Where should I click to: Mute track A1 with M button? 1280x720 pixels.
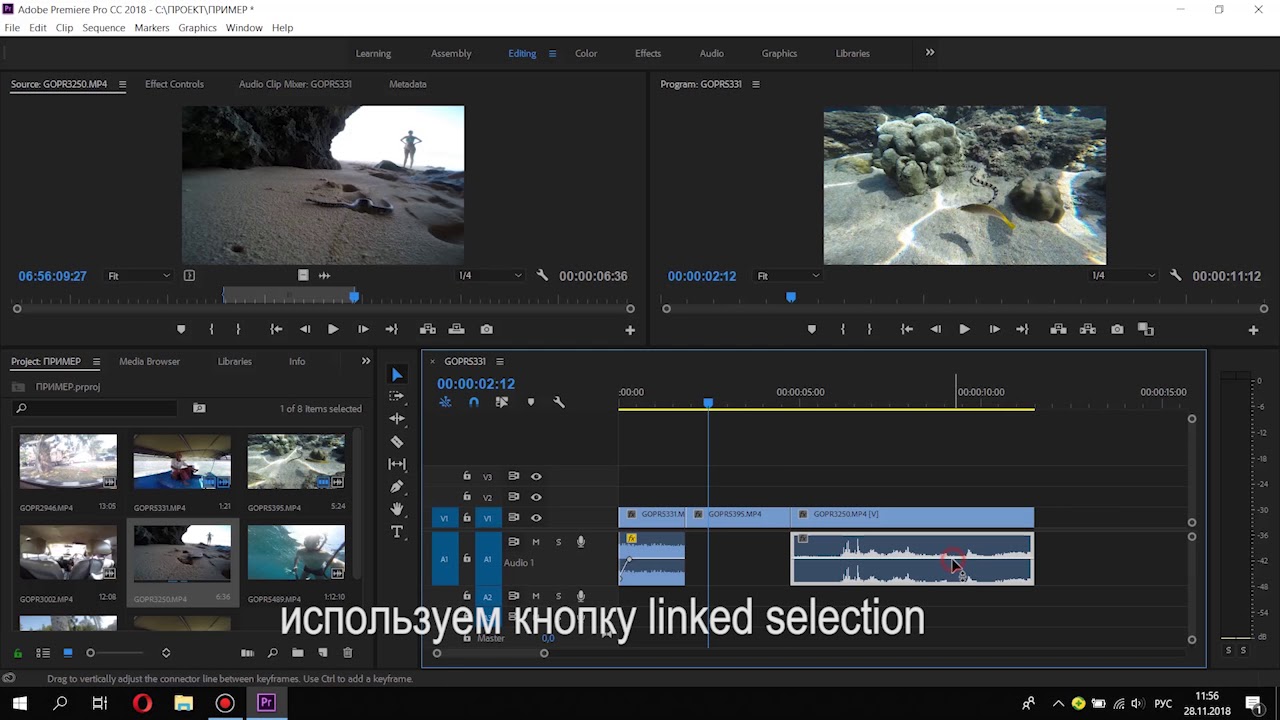point(536,542)
